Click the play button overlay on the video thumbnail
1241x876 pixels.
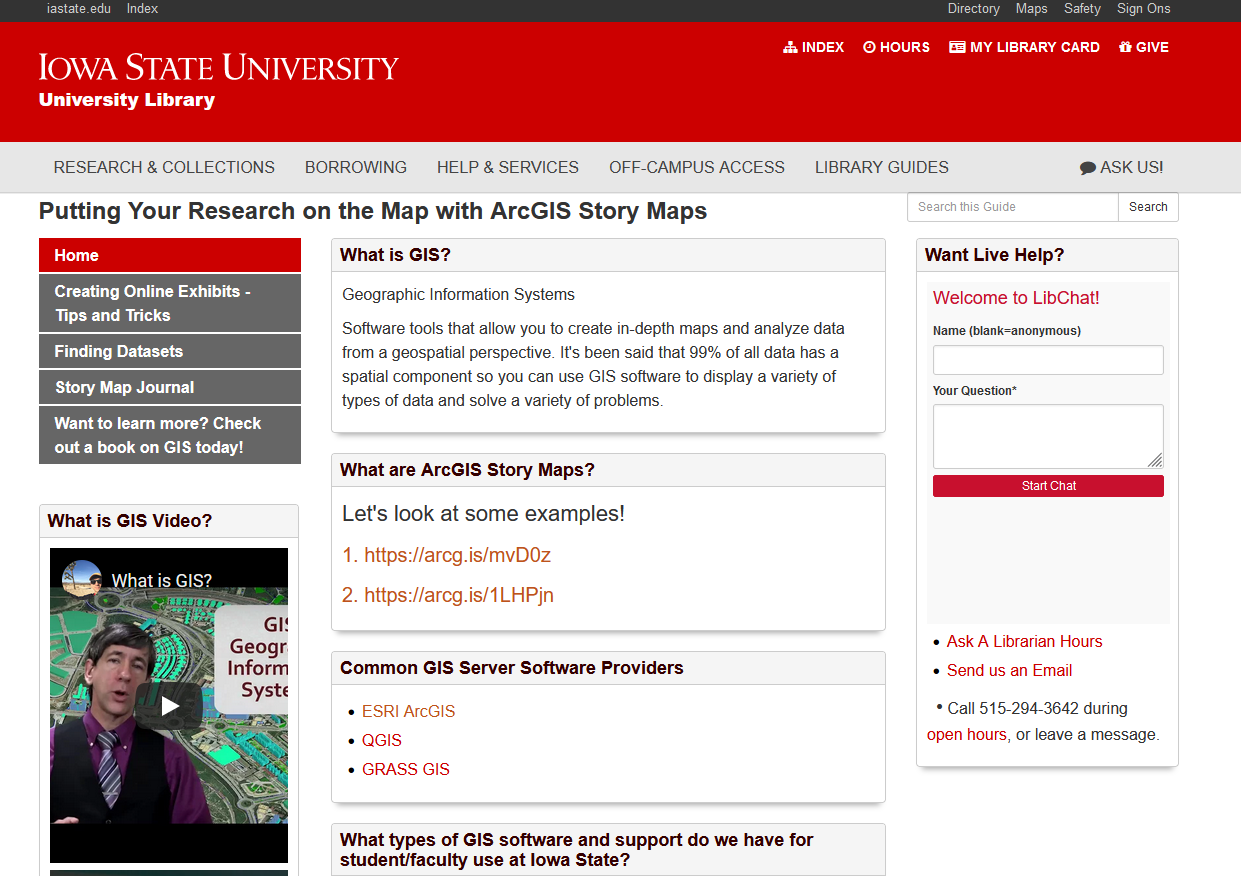pos(168,704)
